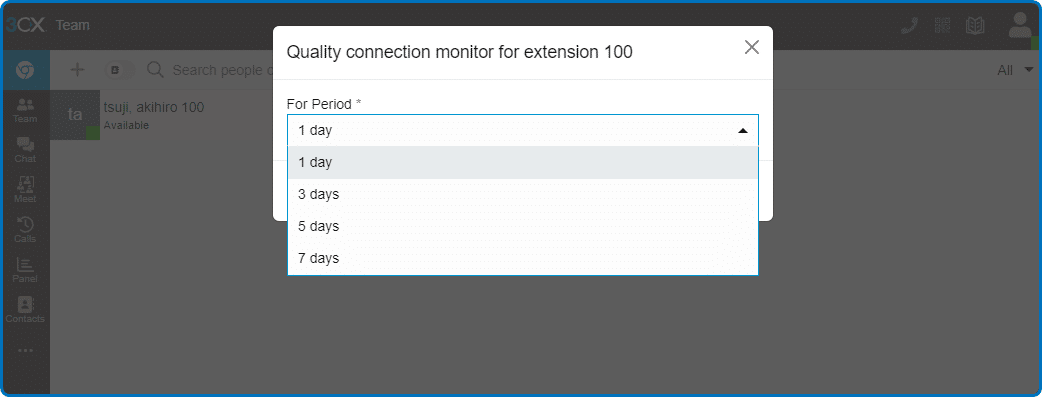Open the Panel sidebar icon
1042x397 pixels.
click(x=25, y=270)
